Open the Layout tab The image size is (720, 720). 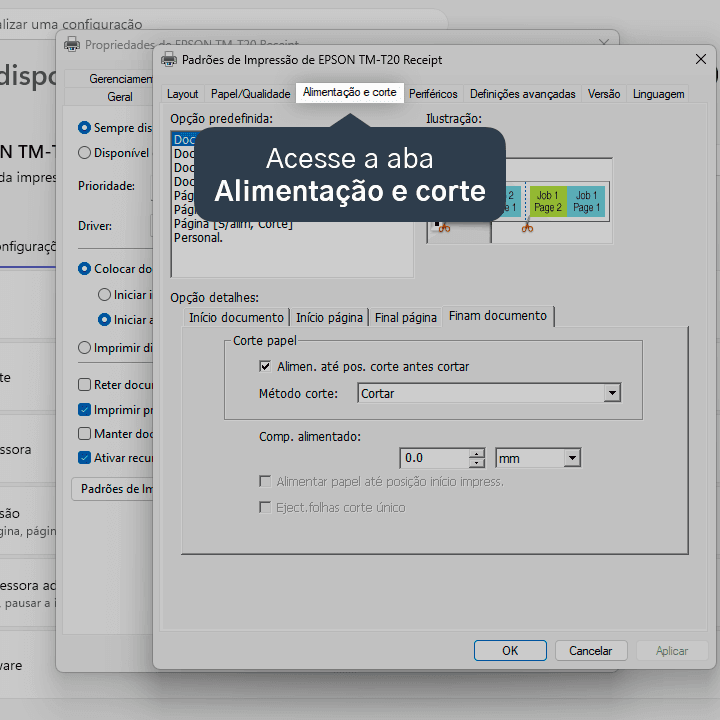click(182, 94)
